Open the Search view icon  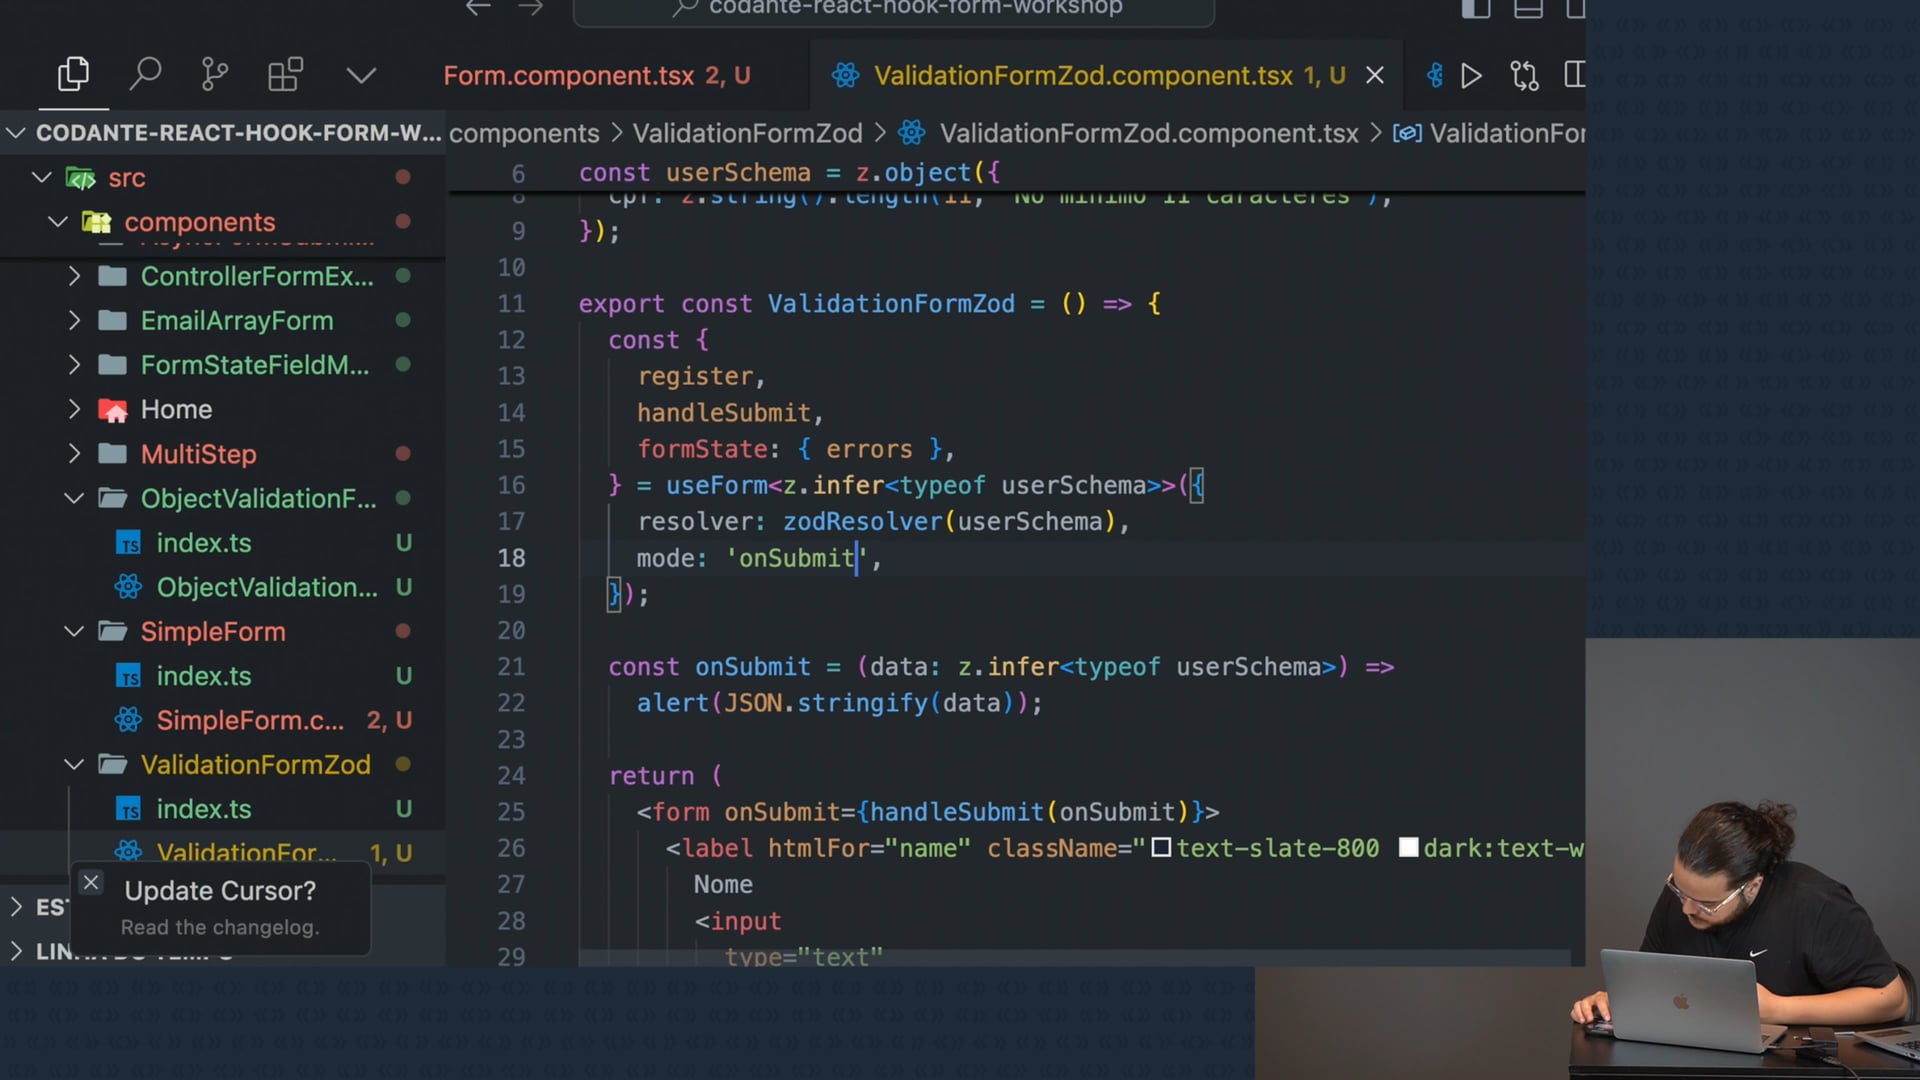145,75
